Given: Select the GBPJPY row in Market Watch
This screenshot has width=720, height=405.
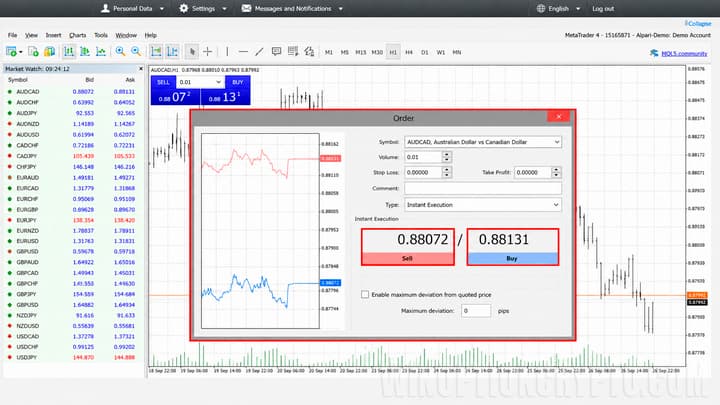Looking at the screenshot, I should click(73, 294).
